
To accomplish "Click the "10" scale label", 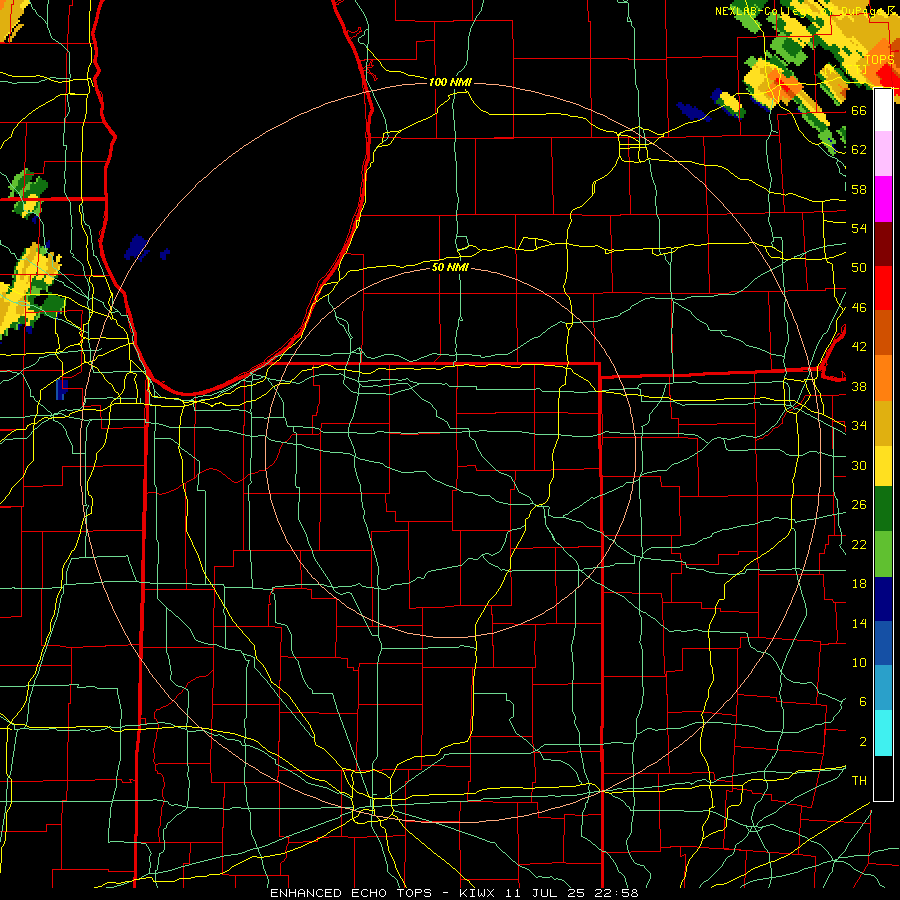I will (859, 662).
